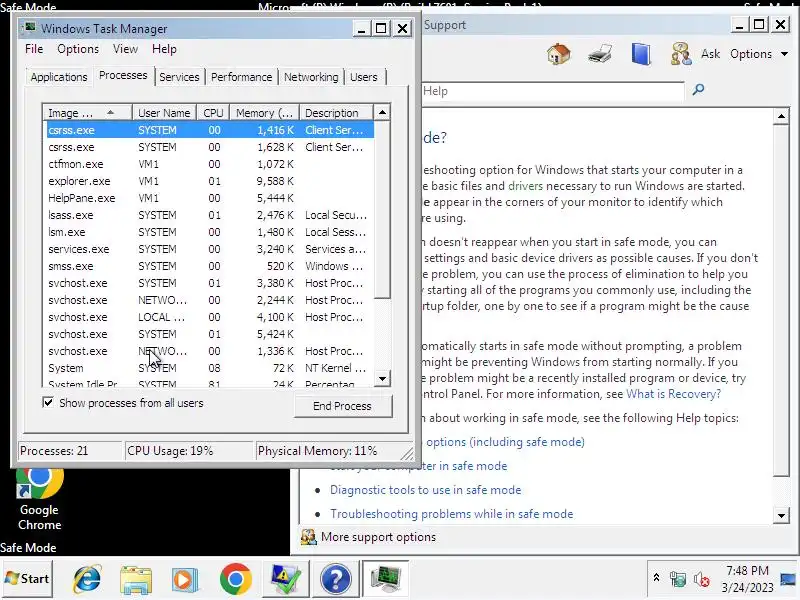Screen dimensions: 800x600
Task: Switch to Task Manager taskbar button
Action: pos(386,580)
